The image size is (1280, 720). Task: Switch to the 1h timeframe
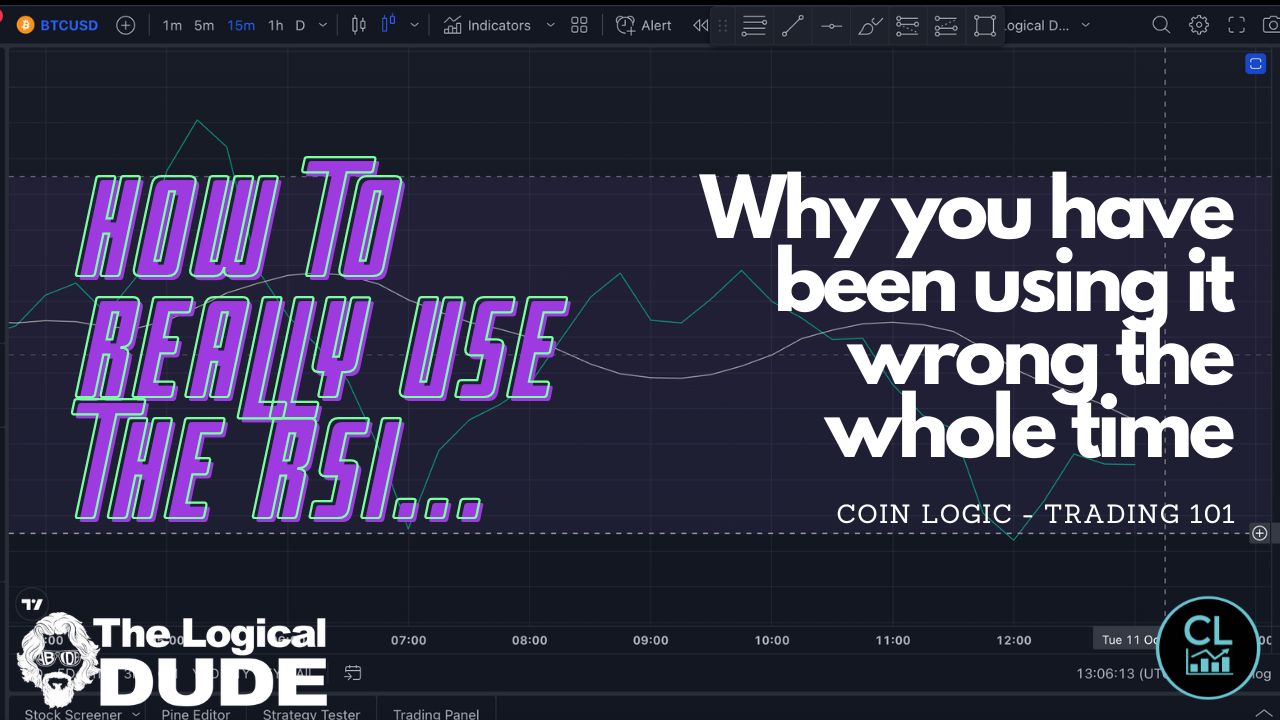coord(275,25)
